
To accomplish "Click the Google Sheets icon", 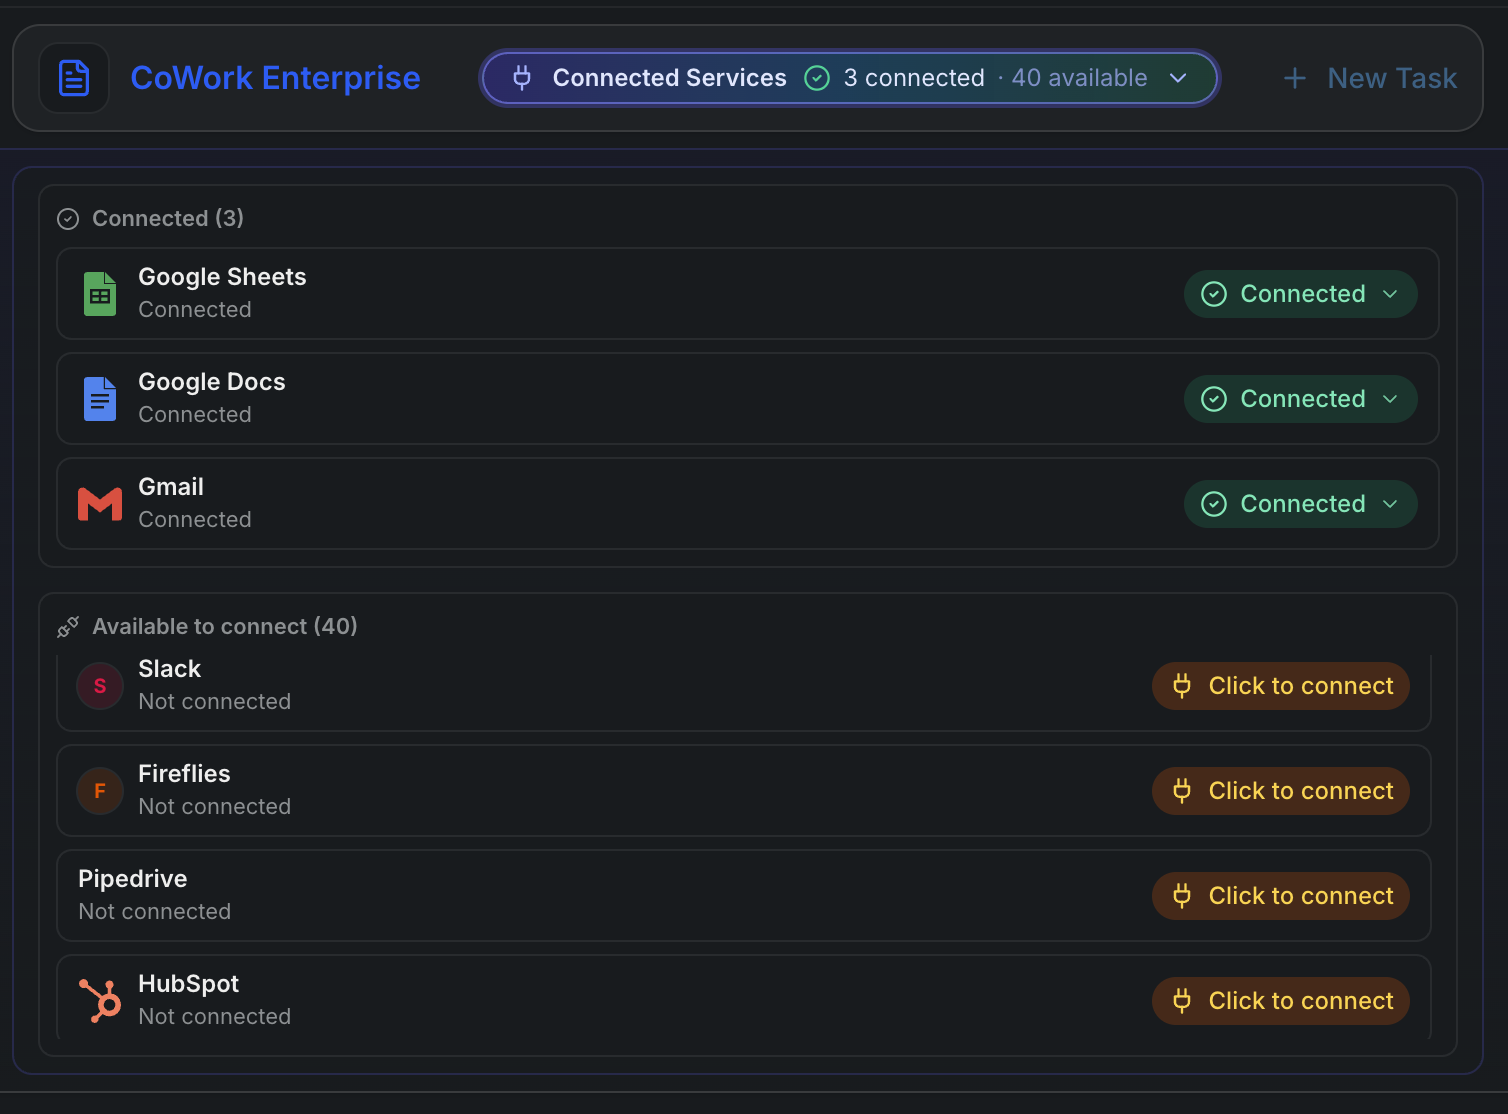I will coord(100,294).
